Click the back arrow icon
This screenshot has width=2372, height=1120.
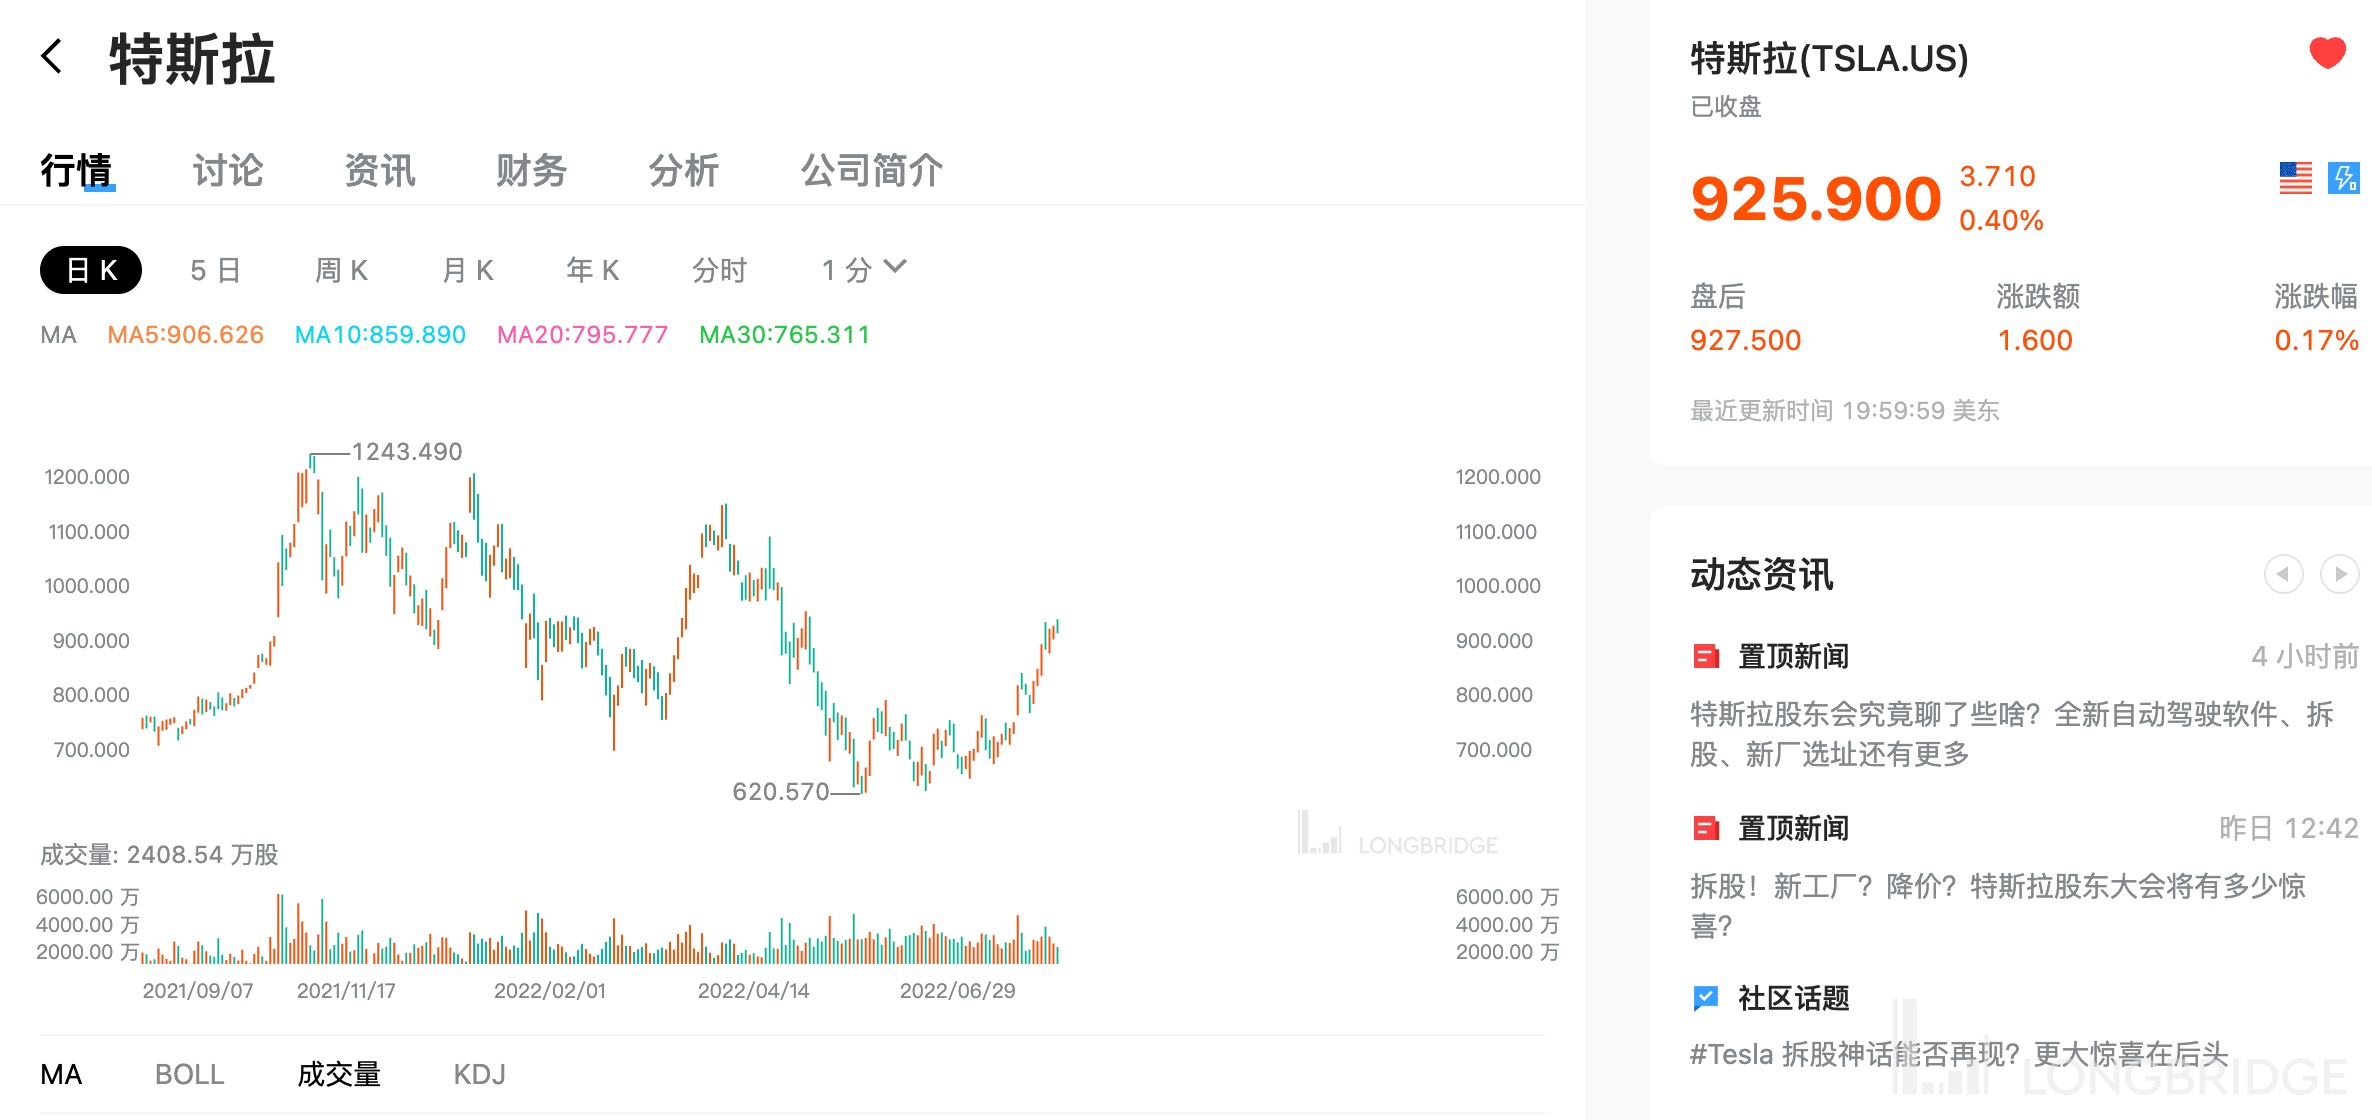coord(52,57)
